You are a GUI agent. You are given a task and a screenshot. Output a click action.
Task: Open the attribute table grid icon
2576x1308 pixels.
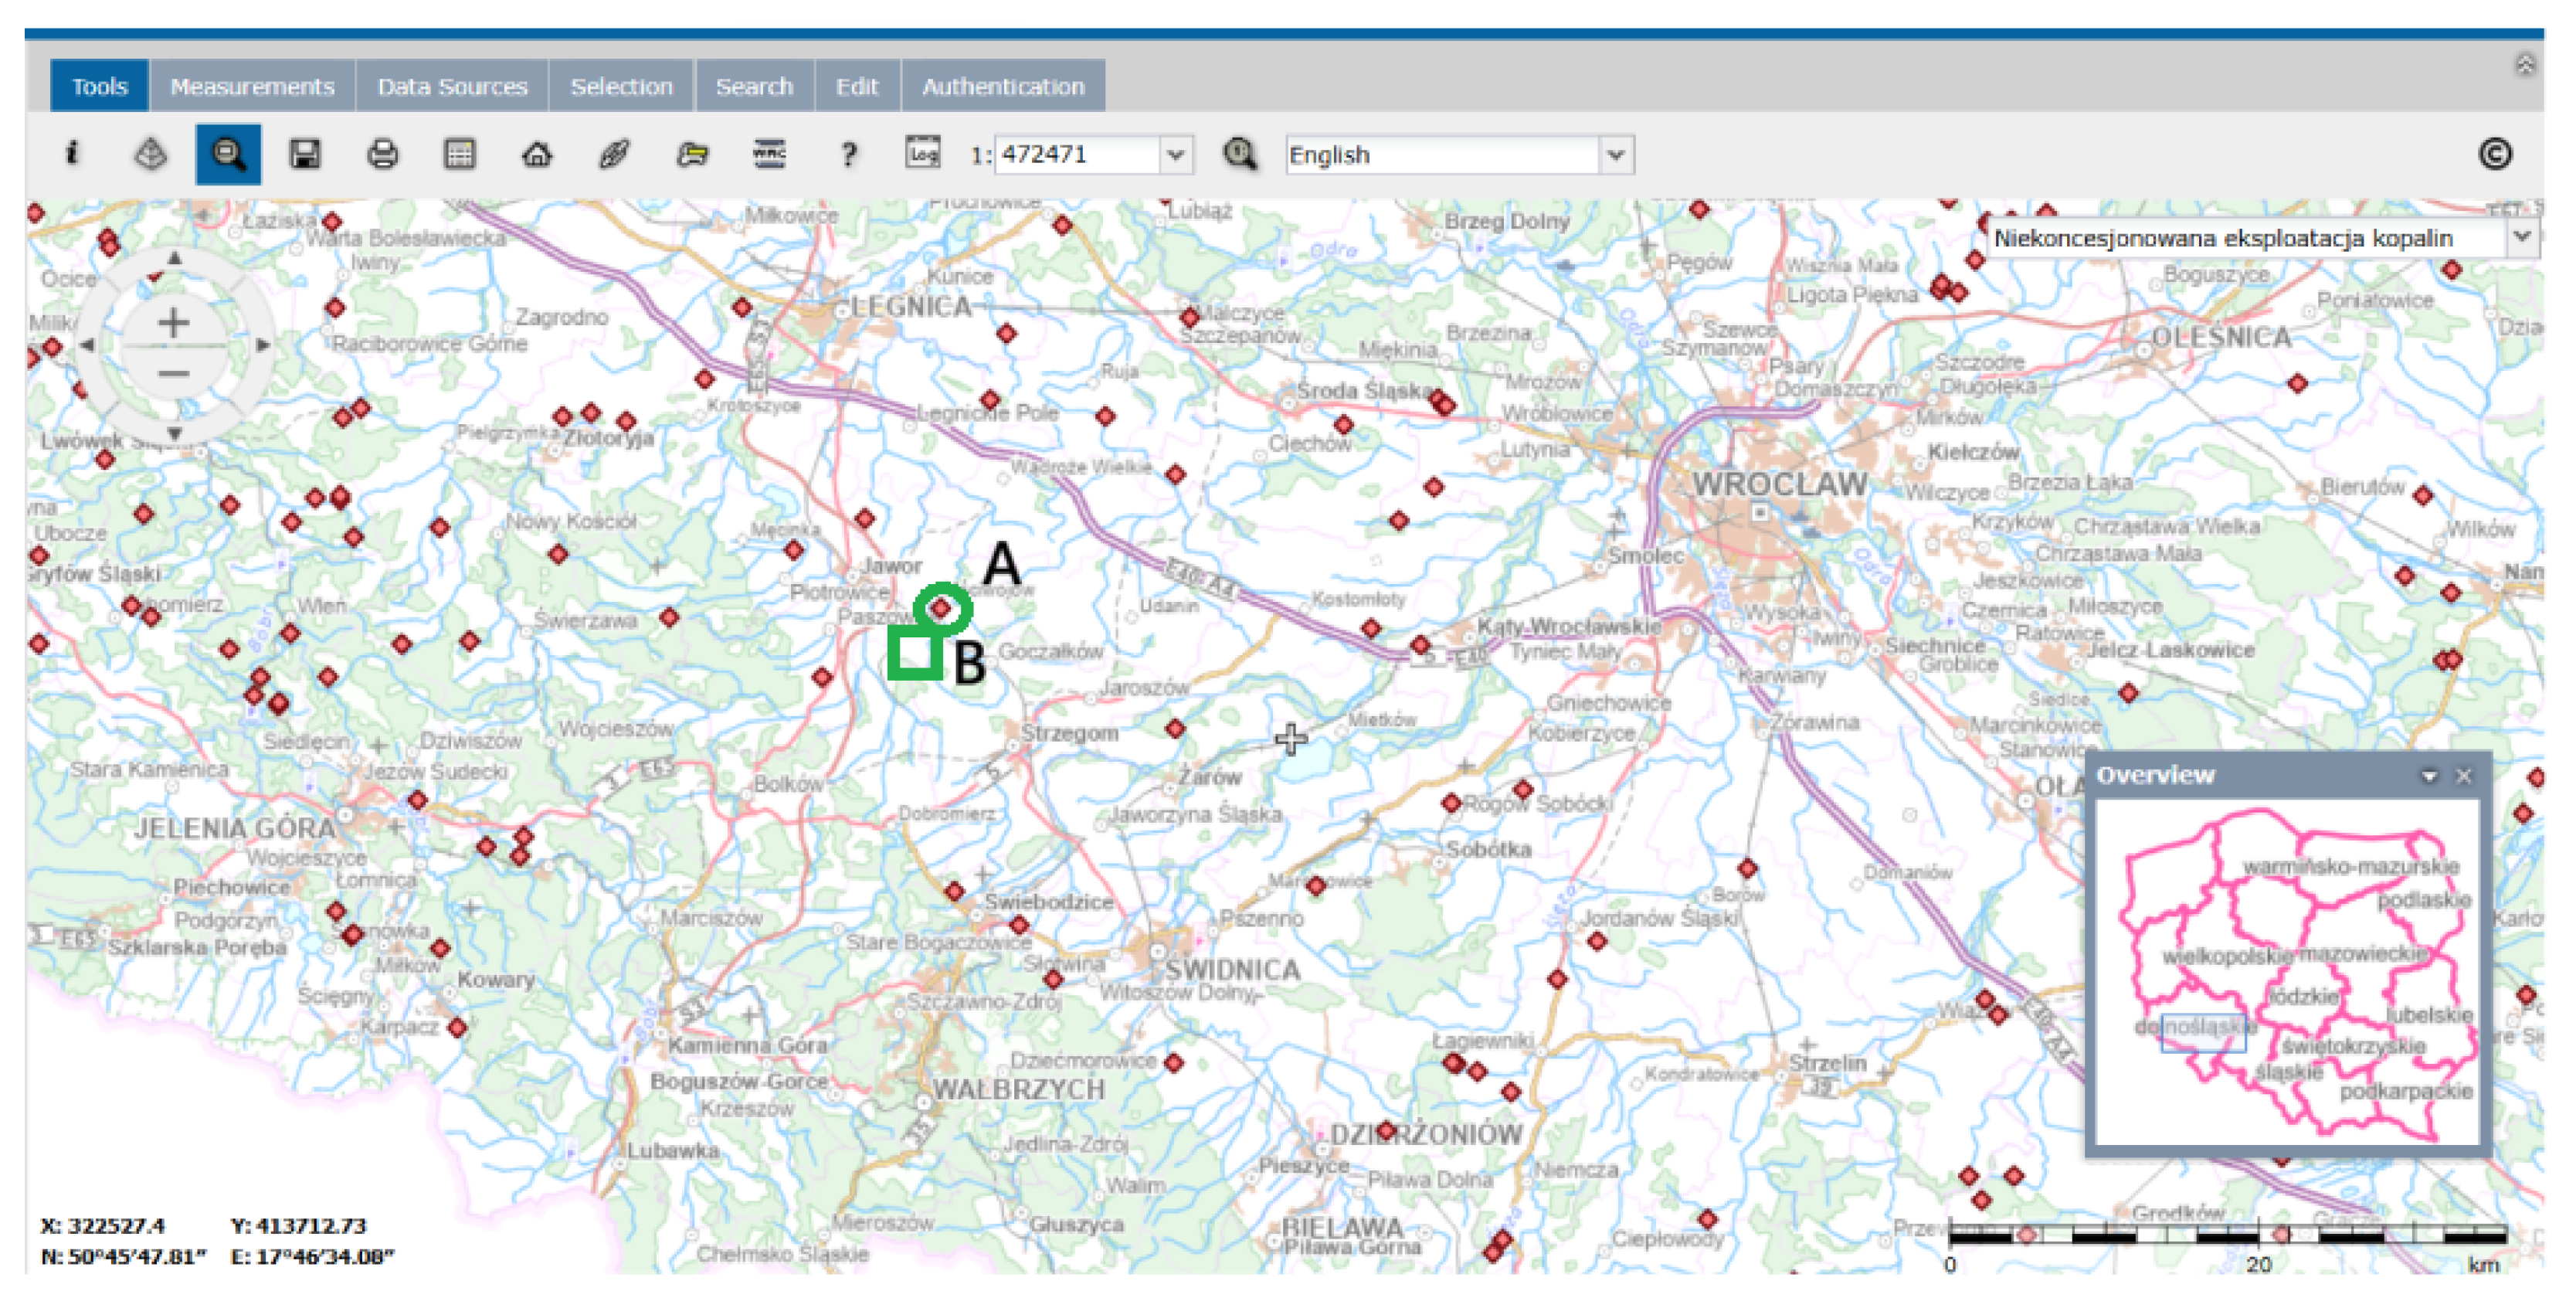point(459,154)
